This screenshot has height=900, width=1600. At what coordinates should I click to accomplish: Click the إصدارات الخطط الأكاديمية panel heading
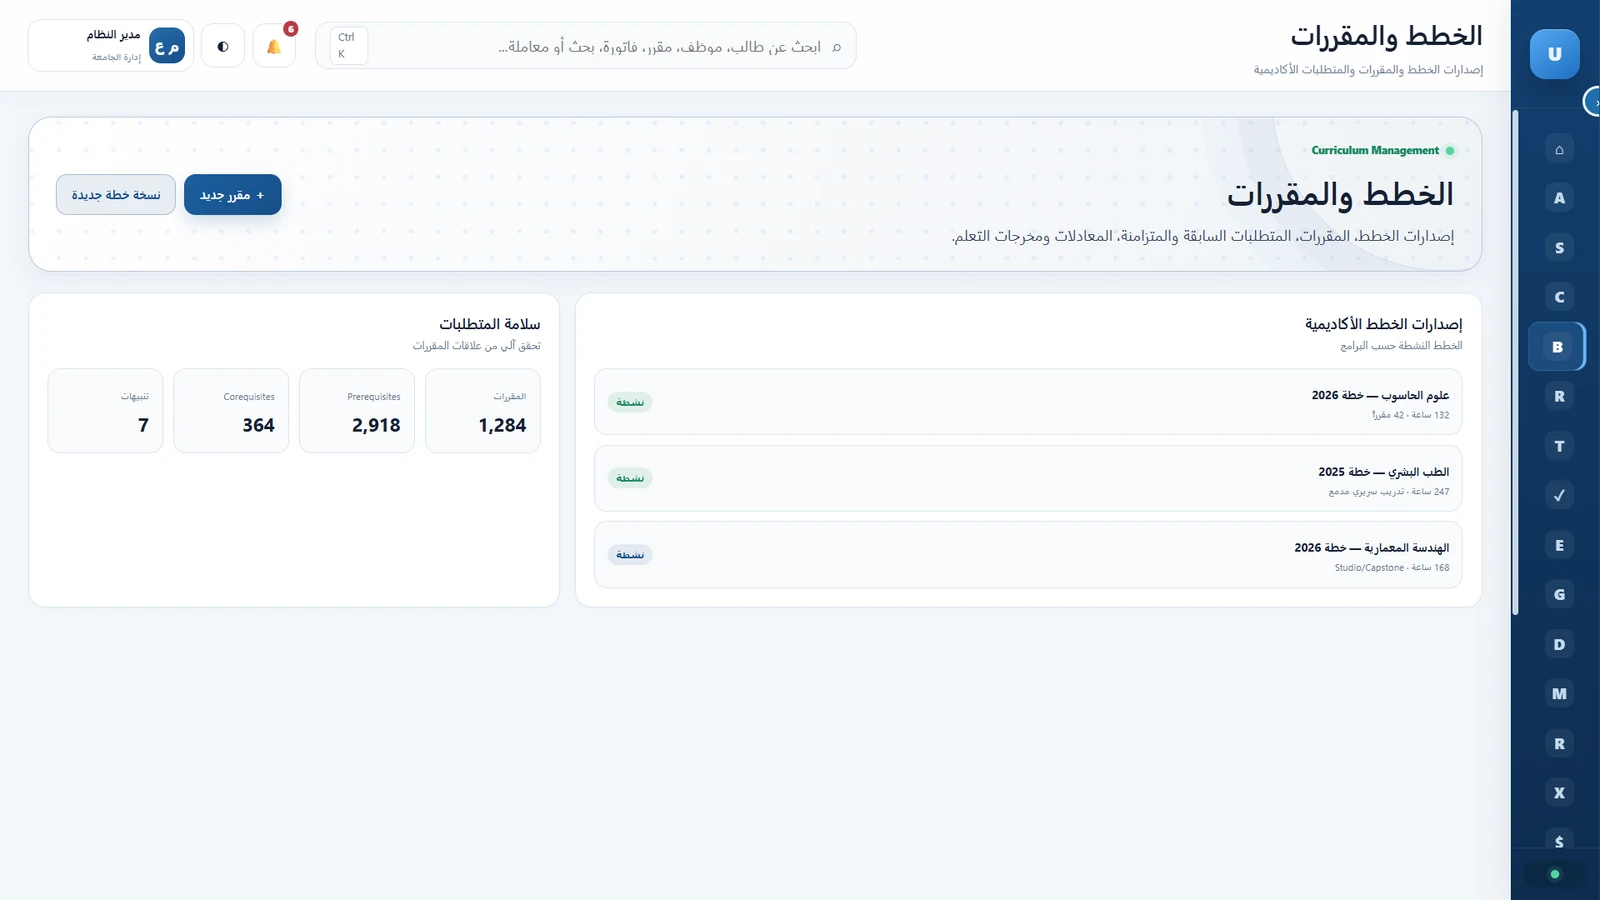point(1383,324)
